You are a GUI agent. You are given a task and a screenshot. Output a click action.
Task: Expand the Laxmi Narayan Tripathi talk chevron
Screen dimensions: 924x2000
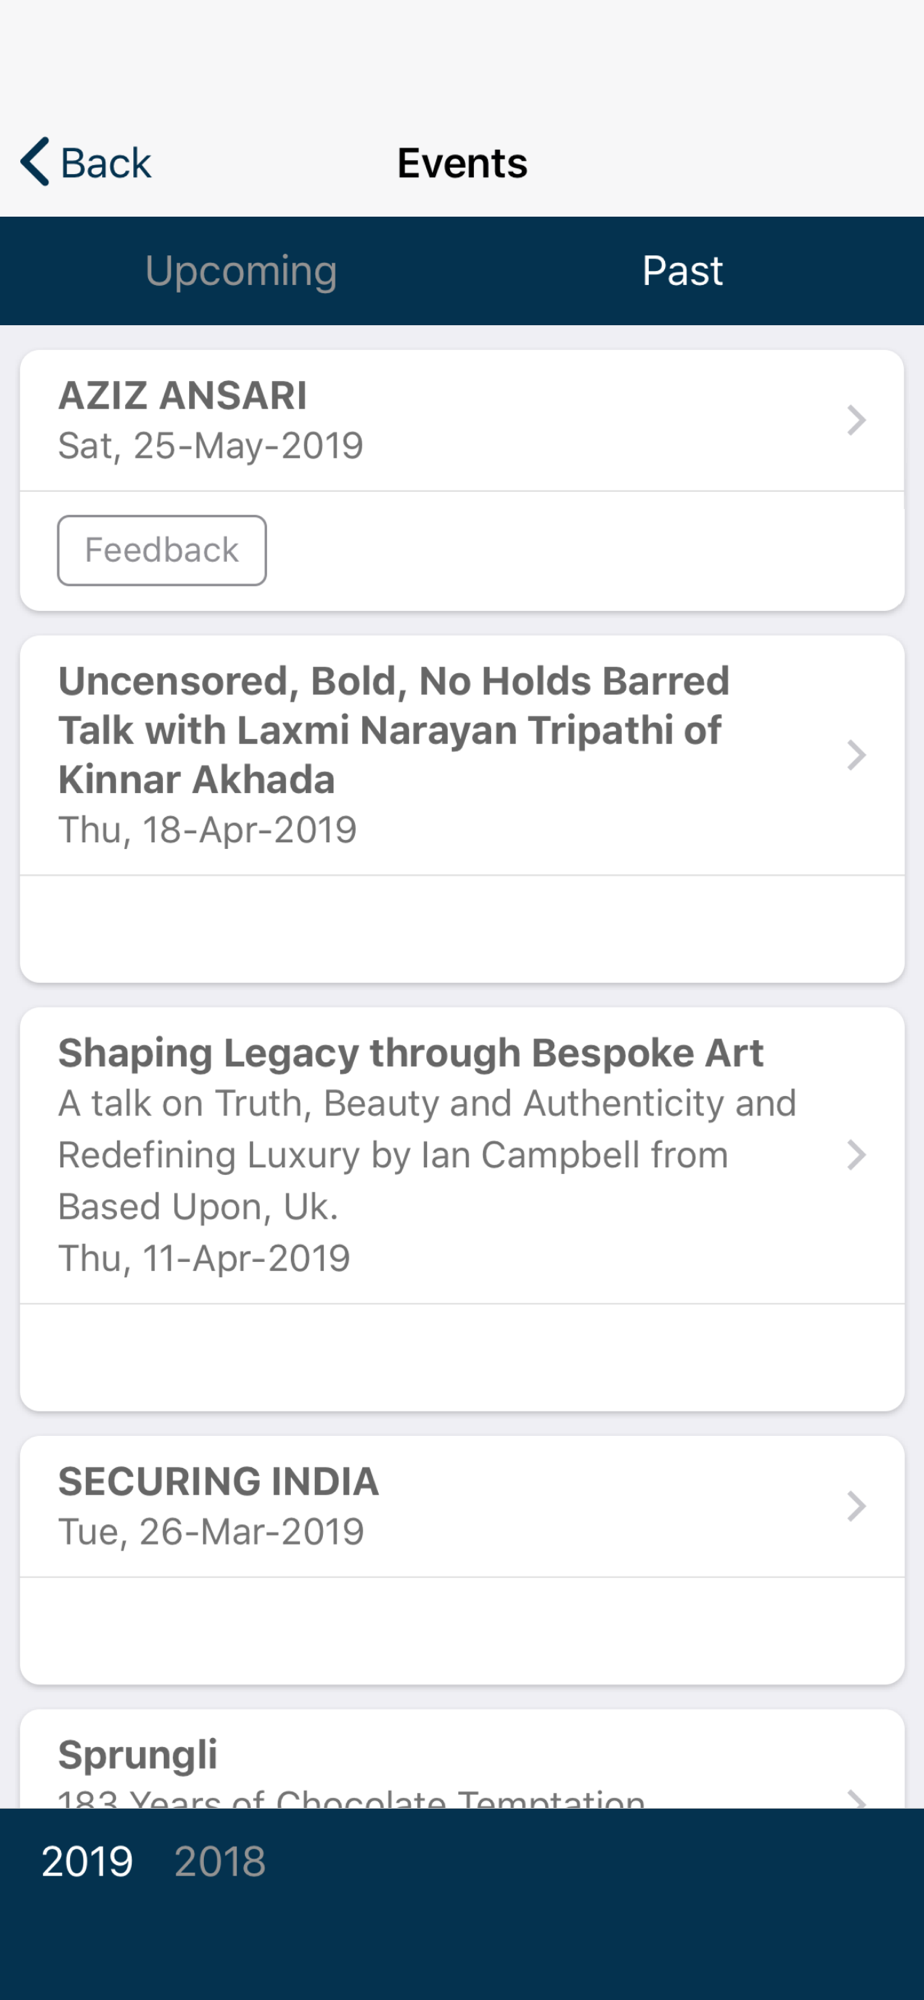click(x=856, y=755)
